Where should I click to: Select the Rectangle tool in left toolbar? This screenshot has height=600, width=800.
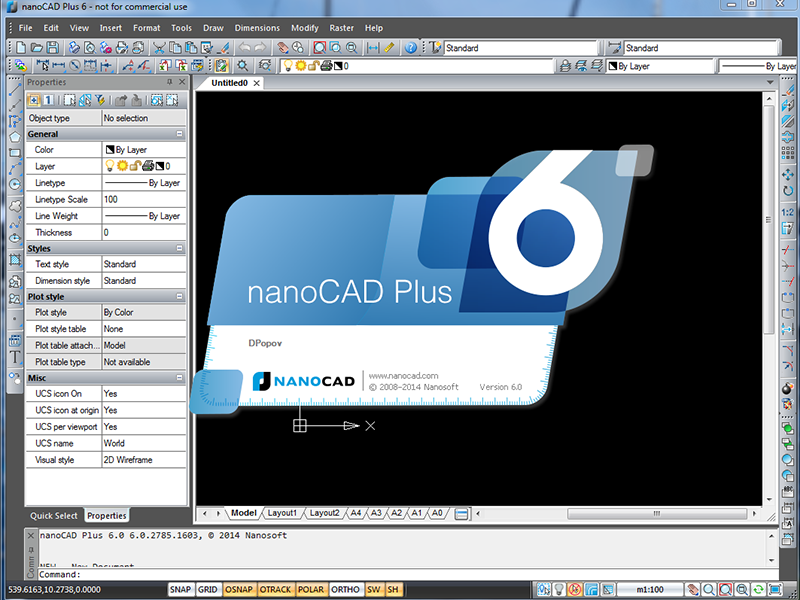[x=15, y=153]
